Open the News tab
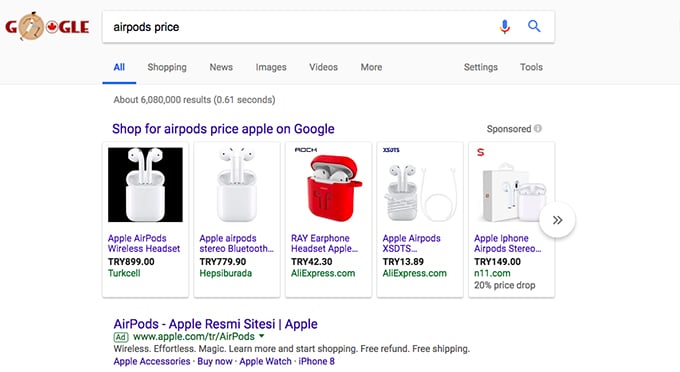Viewport: 680px width, 372px height. (221, 67)
